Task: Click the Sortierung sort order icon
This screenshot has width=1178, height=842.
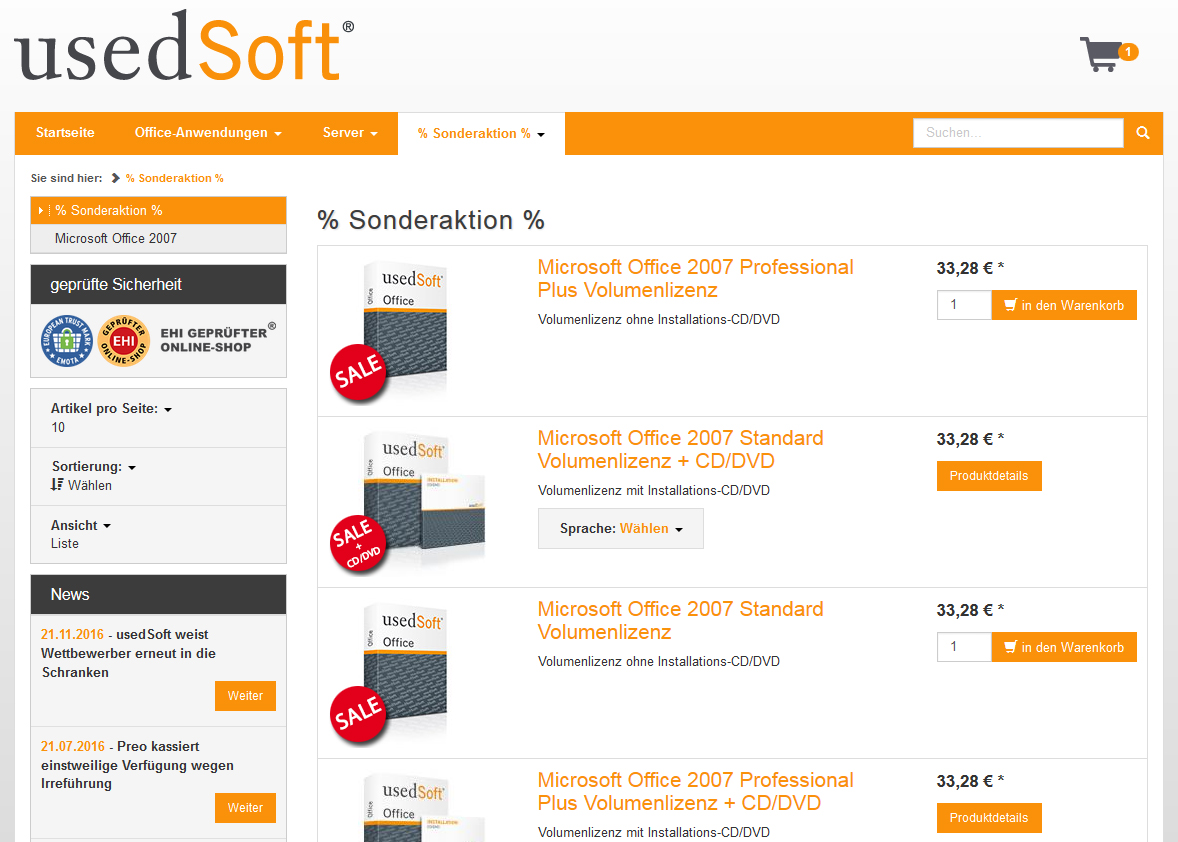Action: (57, 485)
